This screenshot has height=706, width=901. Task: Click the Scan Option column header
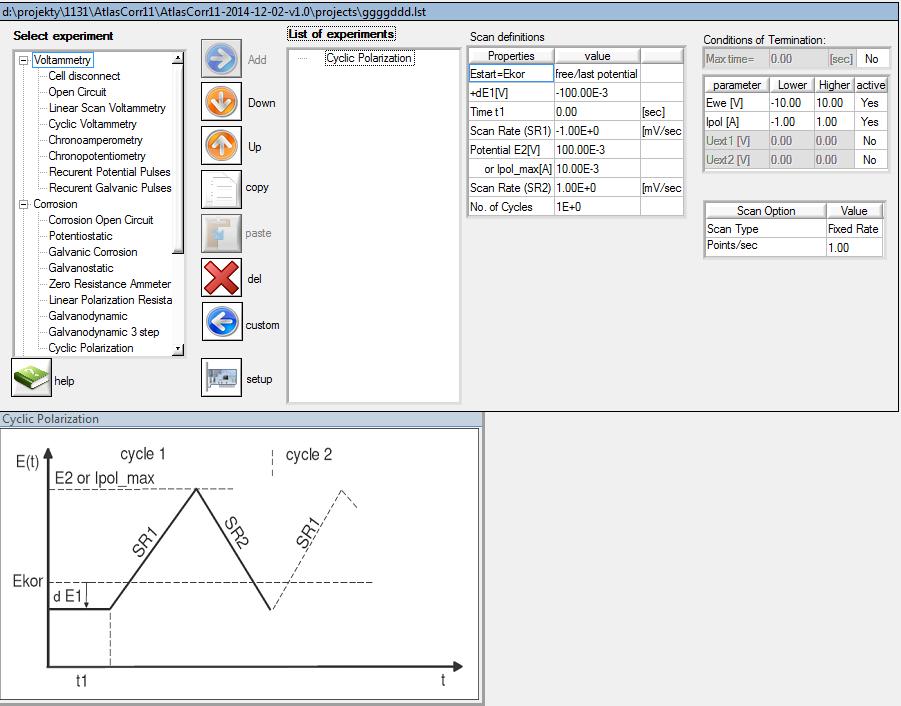[765, 211]
